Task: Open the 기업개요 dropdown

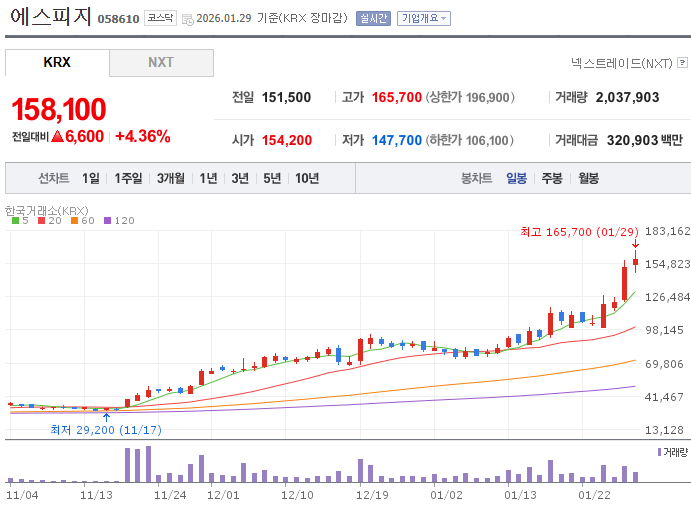Action: [424, 18]
